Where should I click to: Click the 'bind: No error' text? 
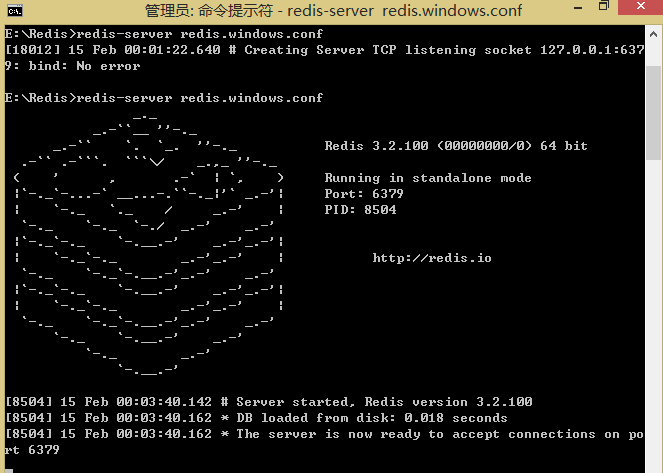click(x=80, y=66)
